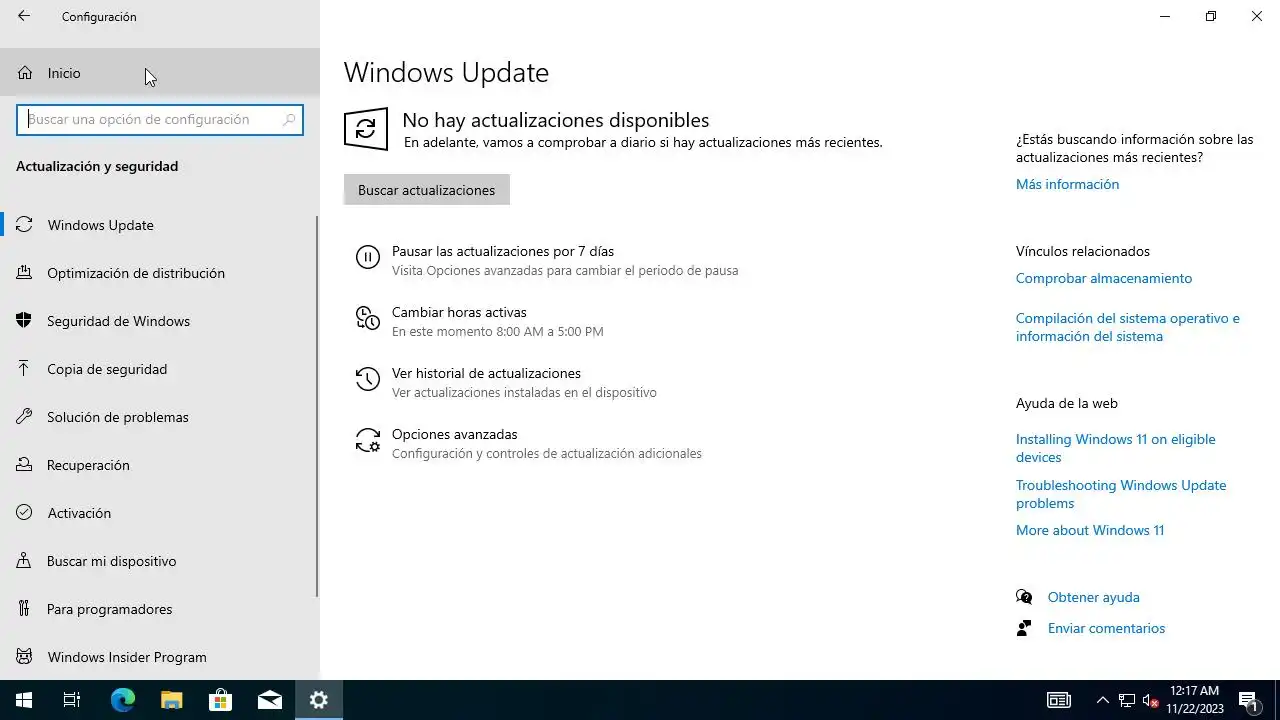The image size is (1280, 720).
Task: Click the back arrow in Configuración header
Action: tap(24, 16)
